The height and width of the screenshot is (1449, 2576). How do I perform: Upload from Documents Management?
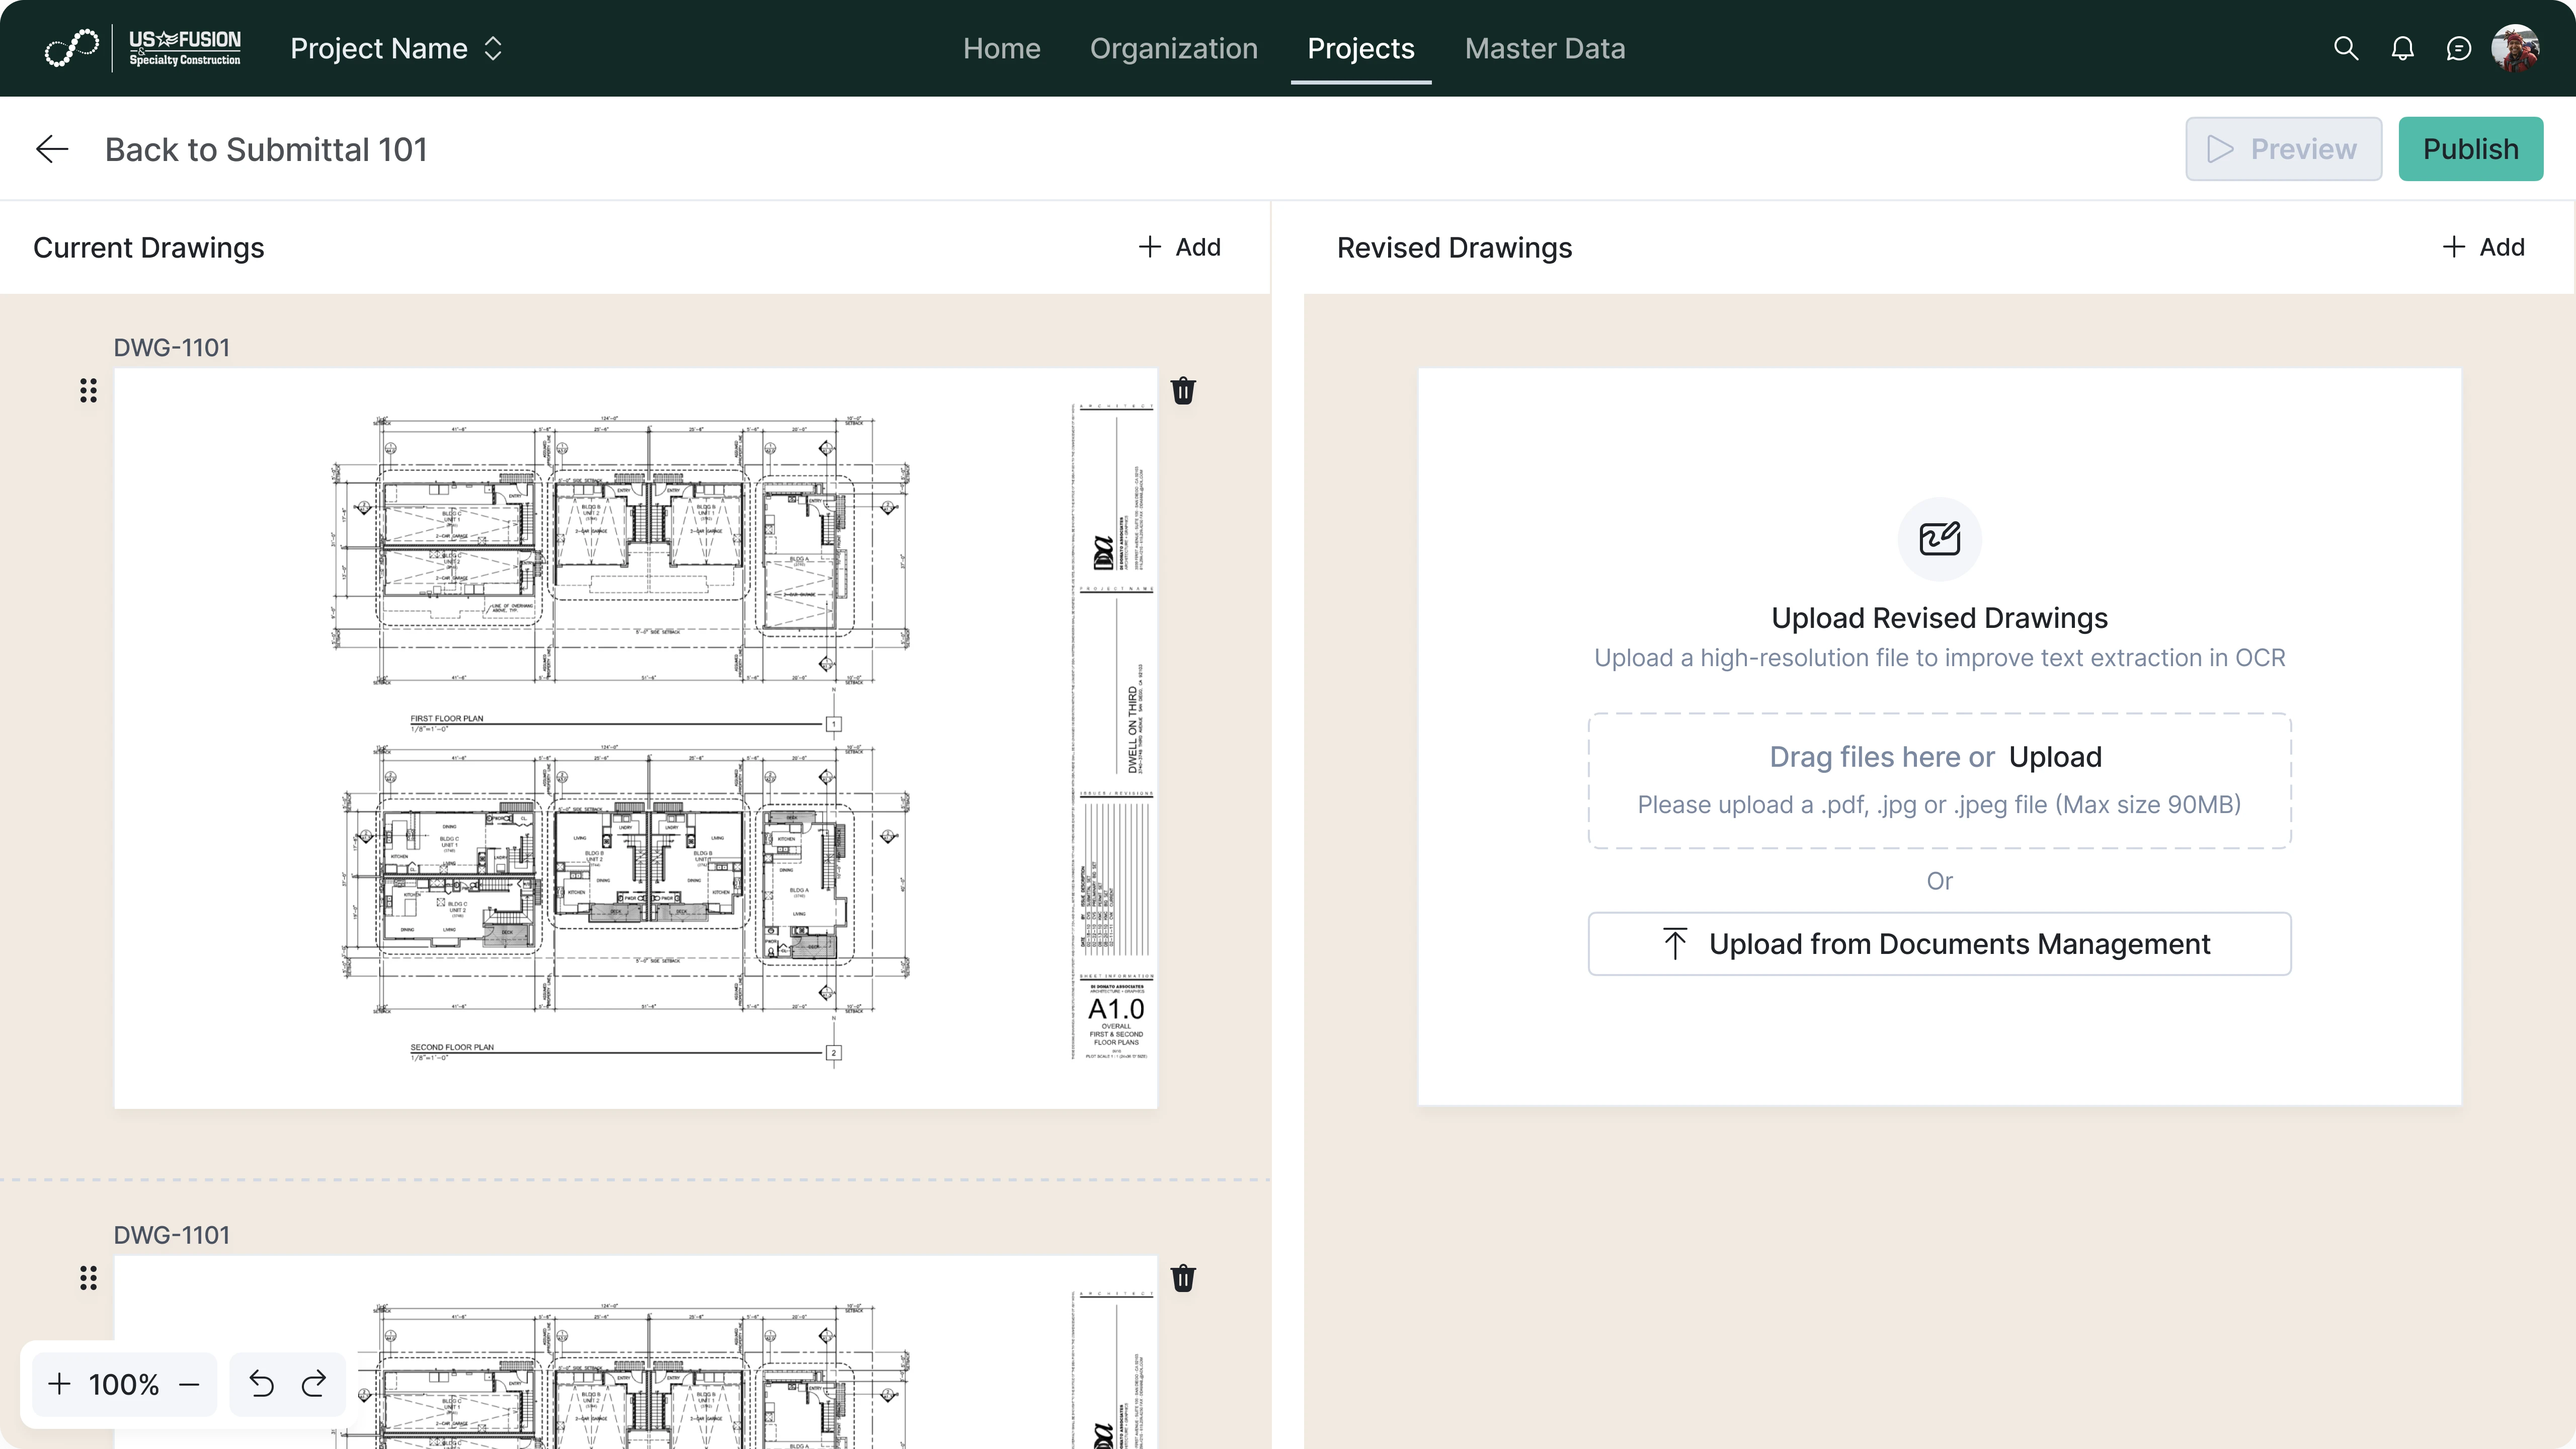tap(1939, 943)
